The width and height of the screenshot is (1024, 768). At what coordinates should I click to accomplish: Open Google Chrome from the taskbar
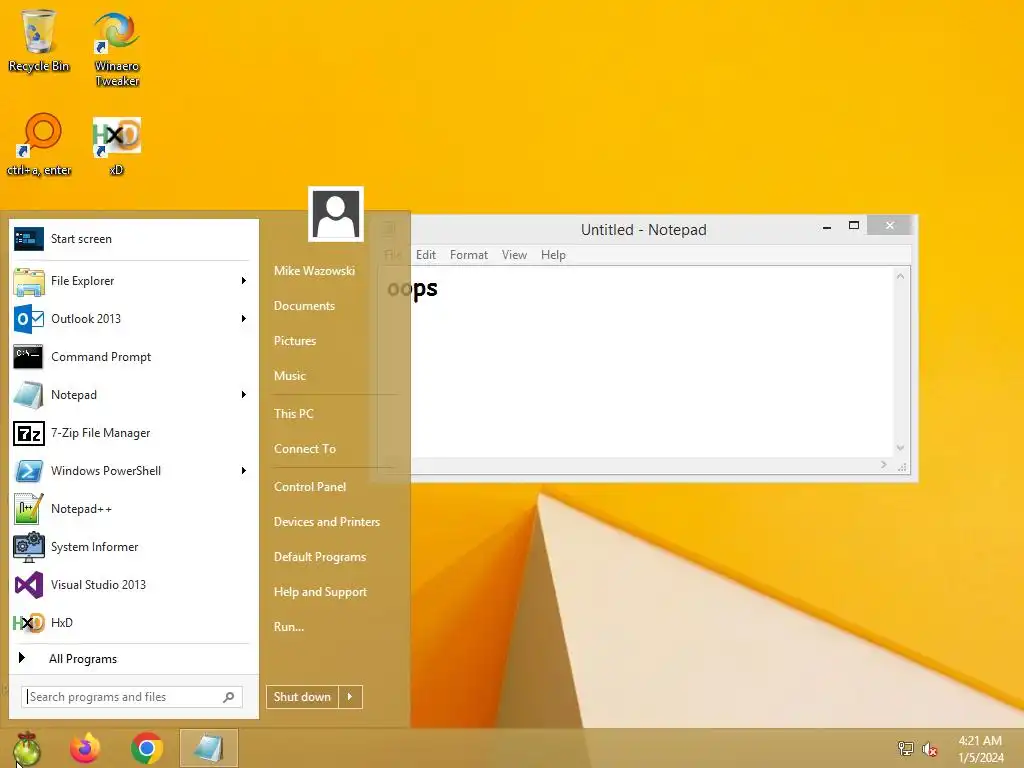coord(146,748)
